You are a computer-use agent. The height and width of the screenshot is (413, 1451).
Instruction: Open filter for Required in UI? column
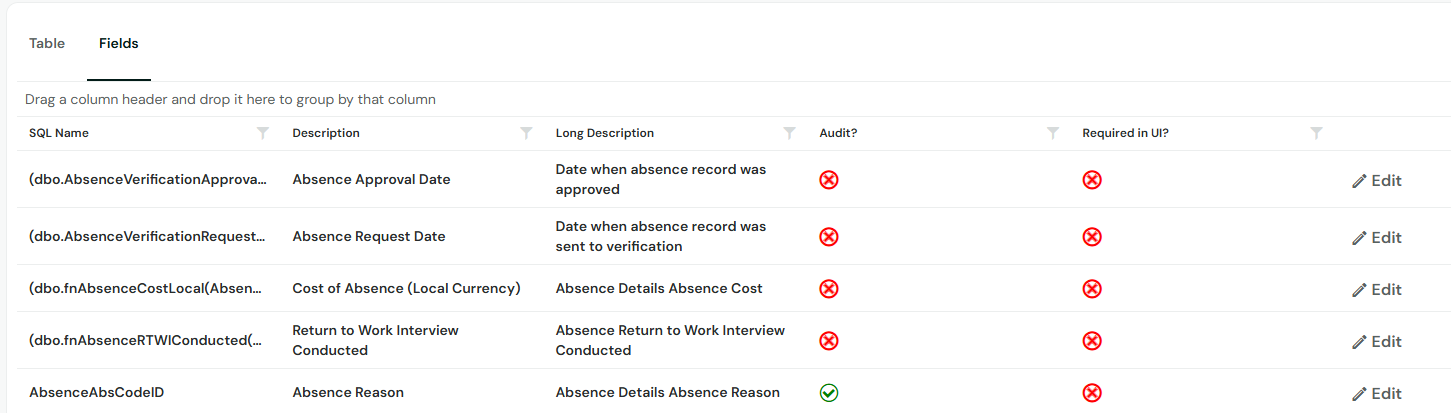coord(1317,133)
